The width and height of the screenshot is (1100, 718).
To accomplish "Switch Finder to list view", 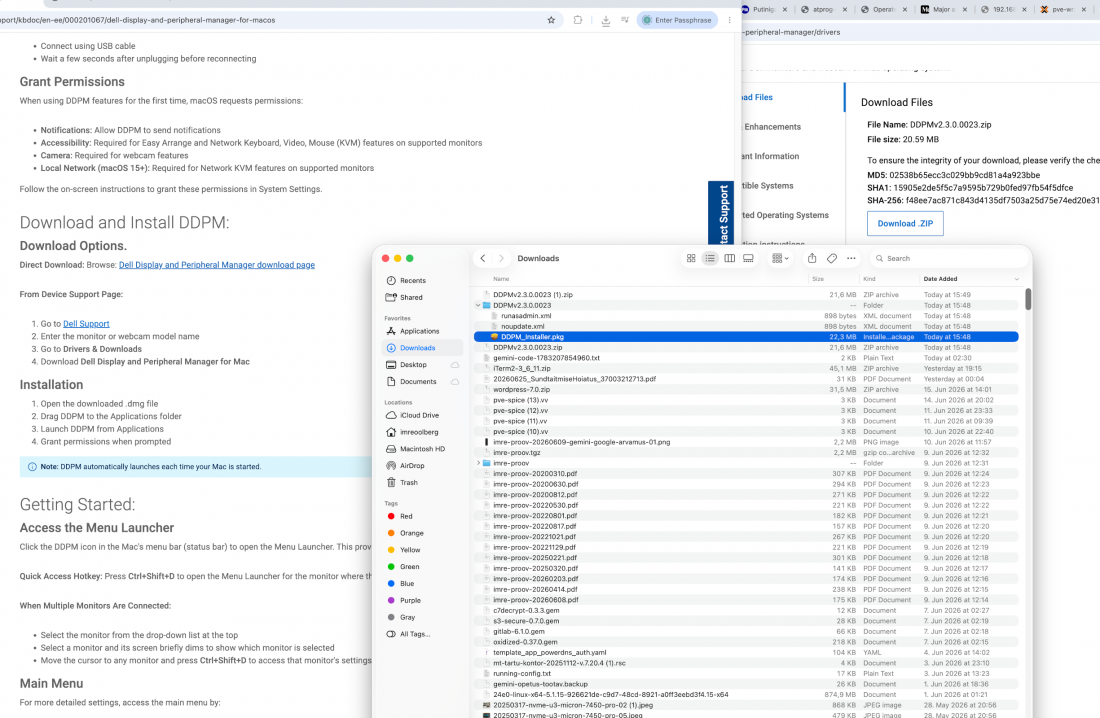I will [710, 258].
